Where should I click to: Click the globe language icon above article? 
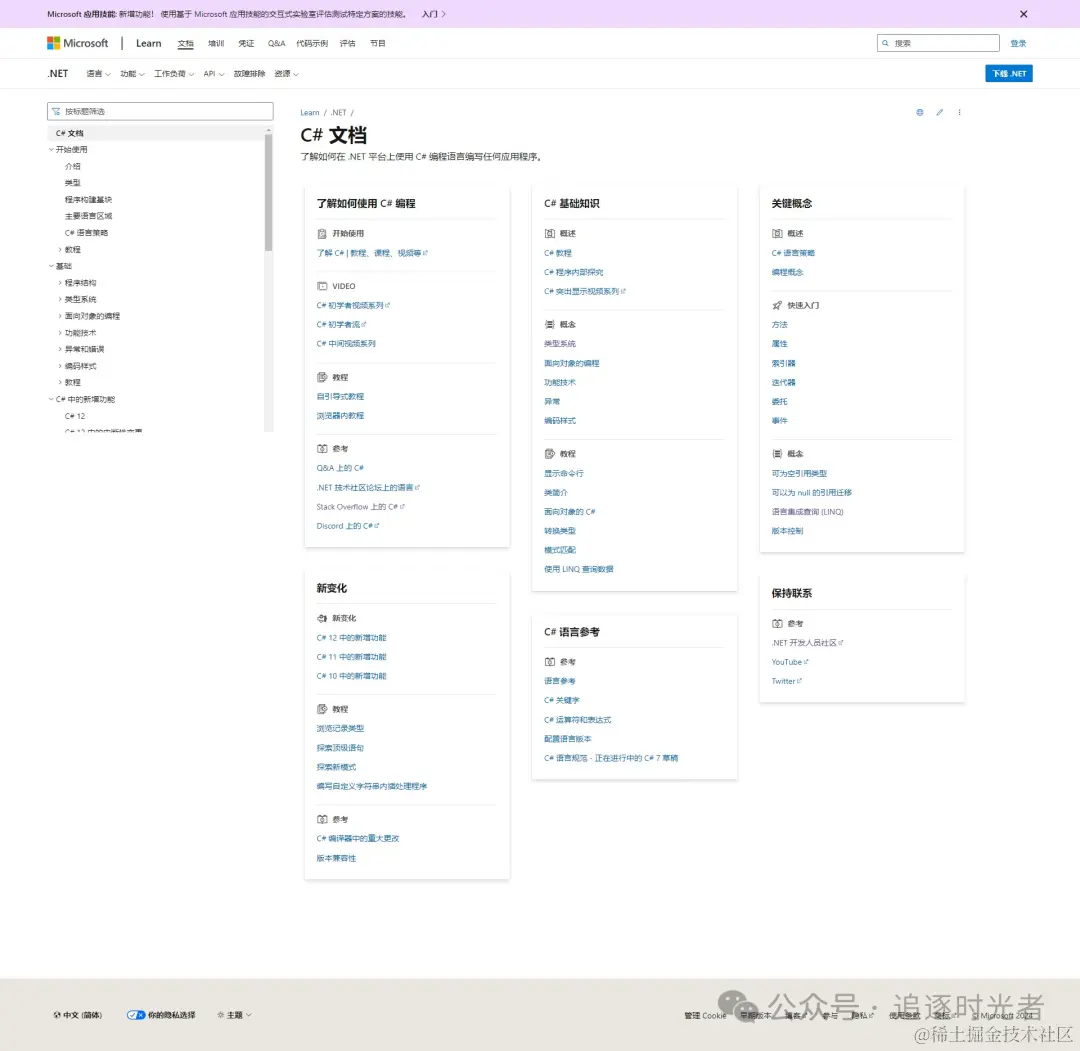[920, 112]
